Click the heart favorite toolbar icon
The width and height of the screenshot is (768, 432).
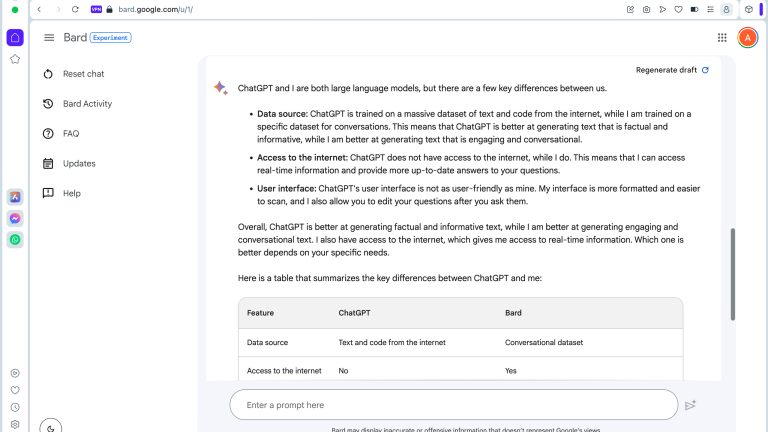[x=678, y=9]
